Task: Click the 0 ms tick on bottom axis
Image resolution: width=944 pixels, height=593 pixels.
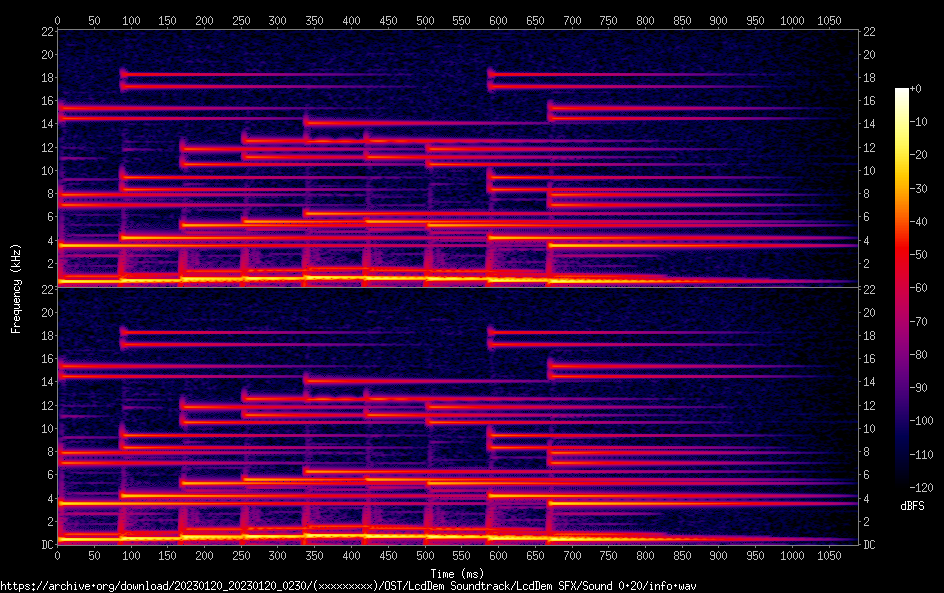Action: [57, 555]
